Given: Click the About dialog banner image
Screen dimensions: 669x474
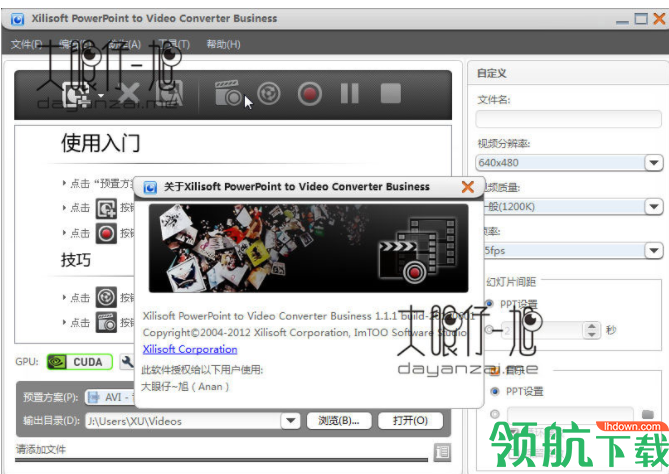Looking at the screenshot, I should coord(308,248).
